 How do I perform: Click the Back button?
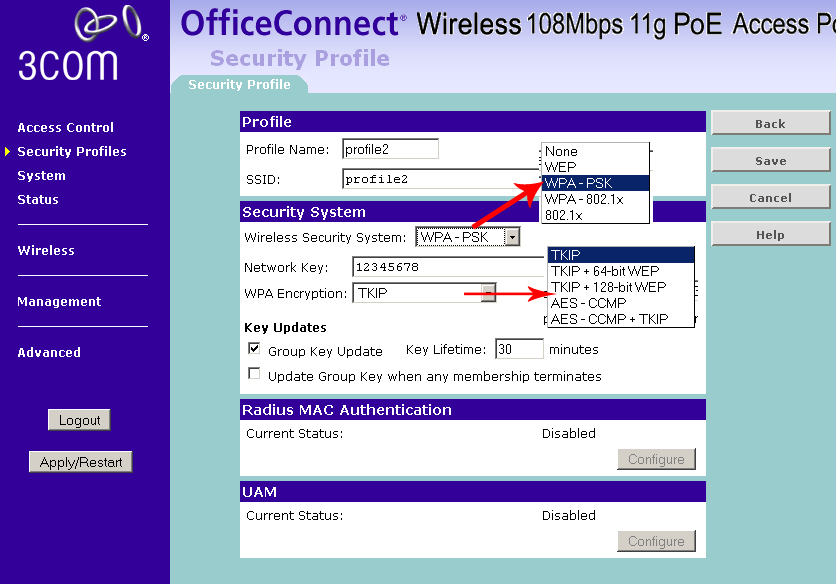(x=770, y=123)
